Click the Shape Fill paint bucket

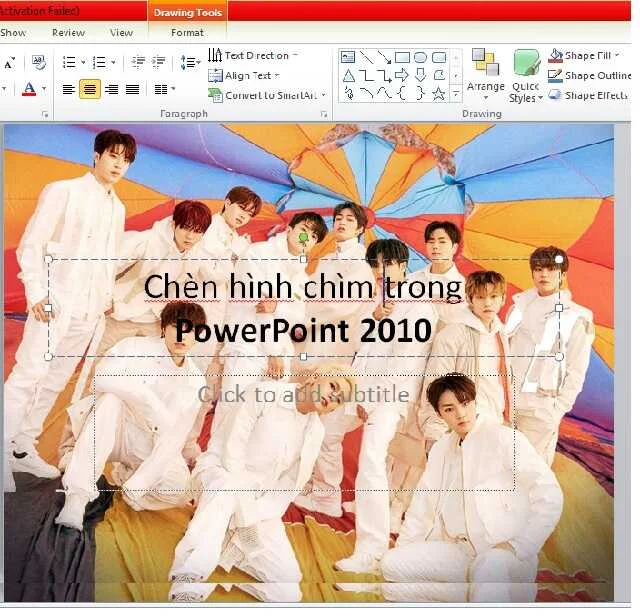coord(555,56)
